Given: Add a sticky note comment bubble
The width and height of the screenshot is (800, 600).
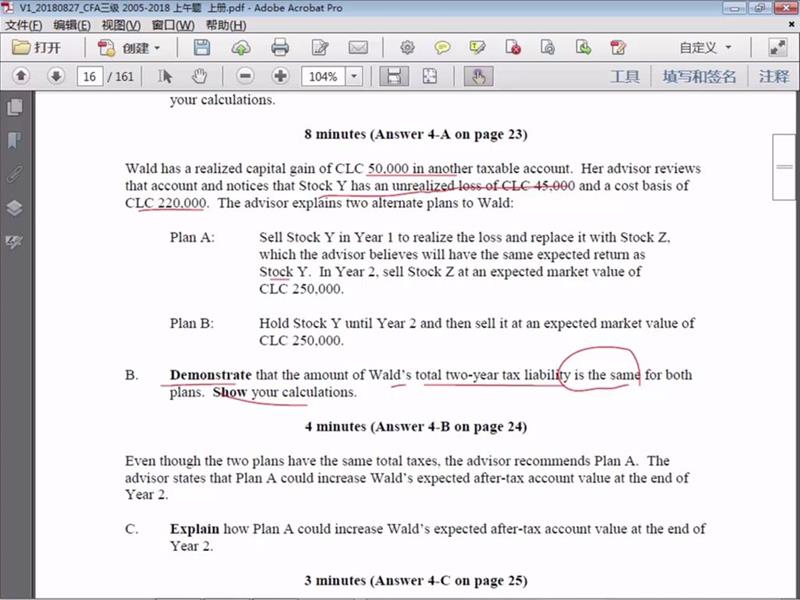Looking at the screenshot, I should click(x=442, y=48).
